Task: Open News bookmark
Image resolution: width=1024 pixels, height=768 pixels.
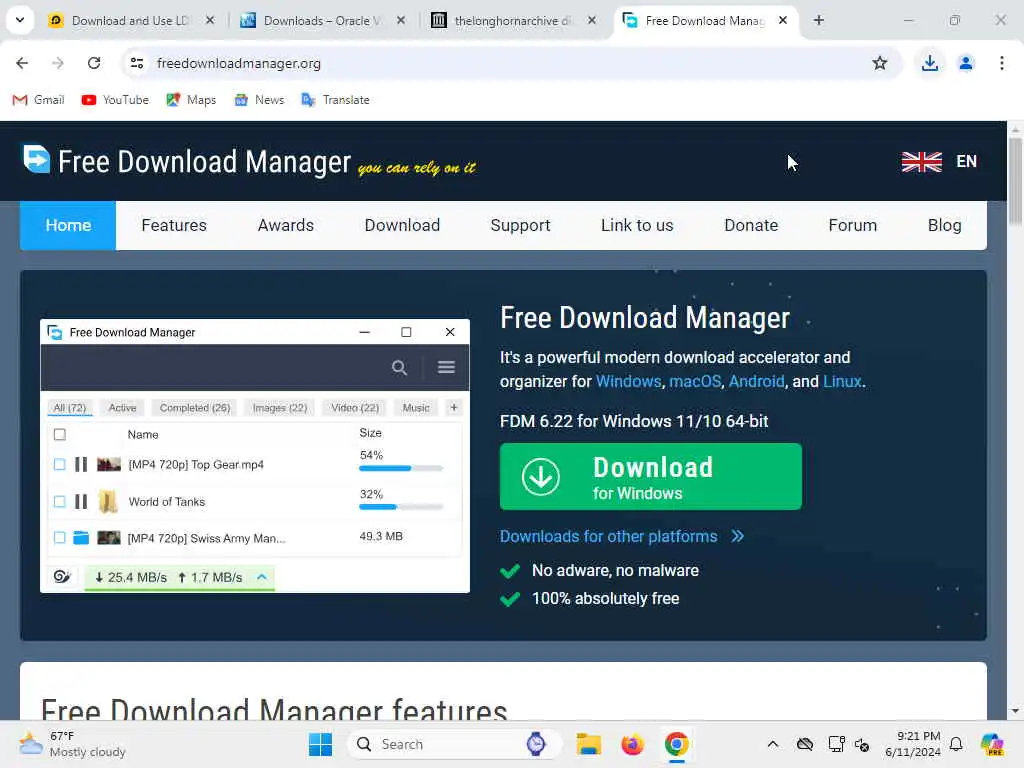Action: coord(259,100)
